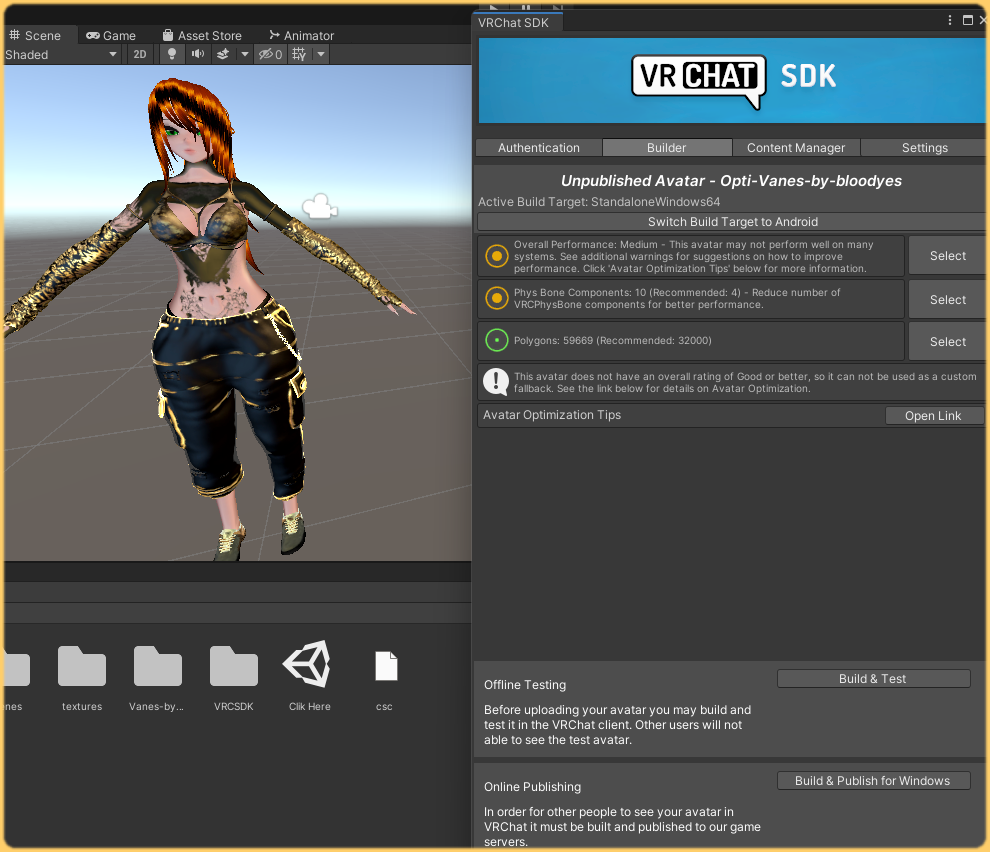Click fallback warning exclamation icon

[x=496, y=381]
